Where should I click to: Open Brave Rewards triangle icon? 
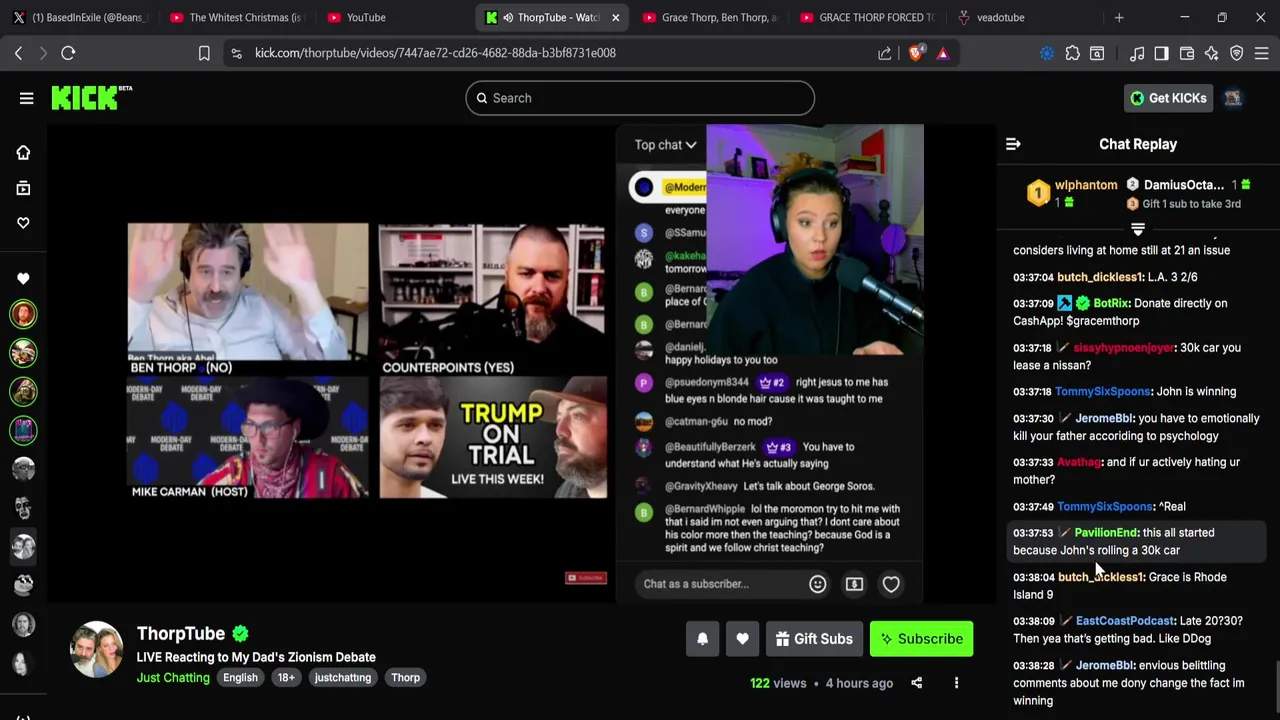tap(943, 53)
